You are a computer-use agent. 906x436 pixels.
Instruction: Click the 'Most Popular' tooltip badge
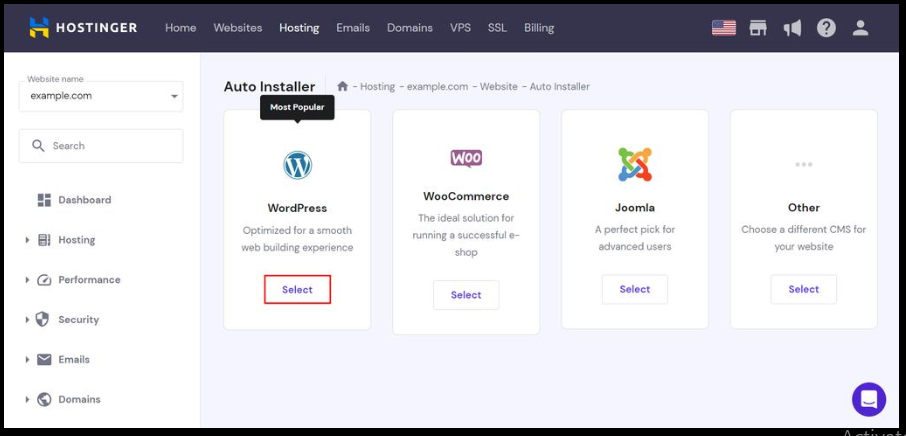tap(297, 107)
